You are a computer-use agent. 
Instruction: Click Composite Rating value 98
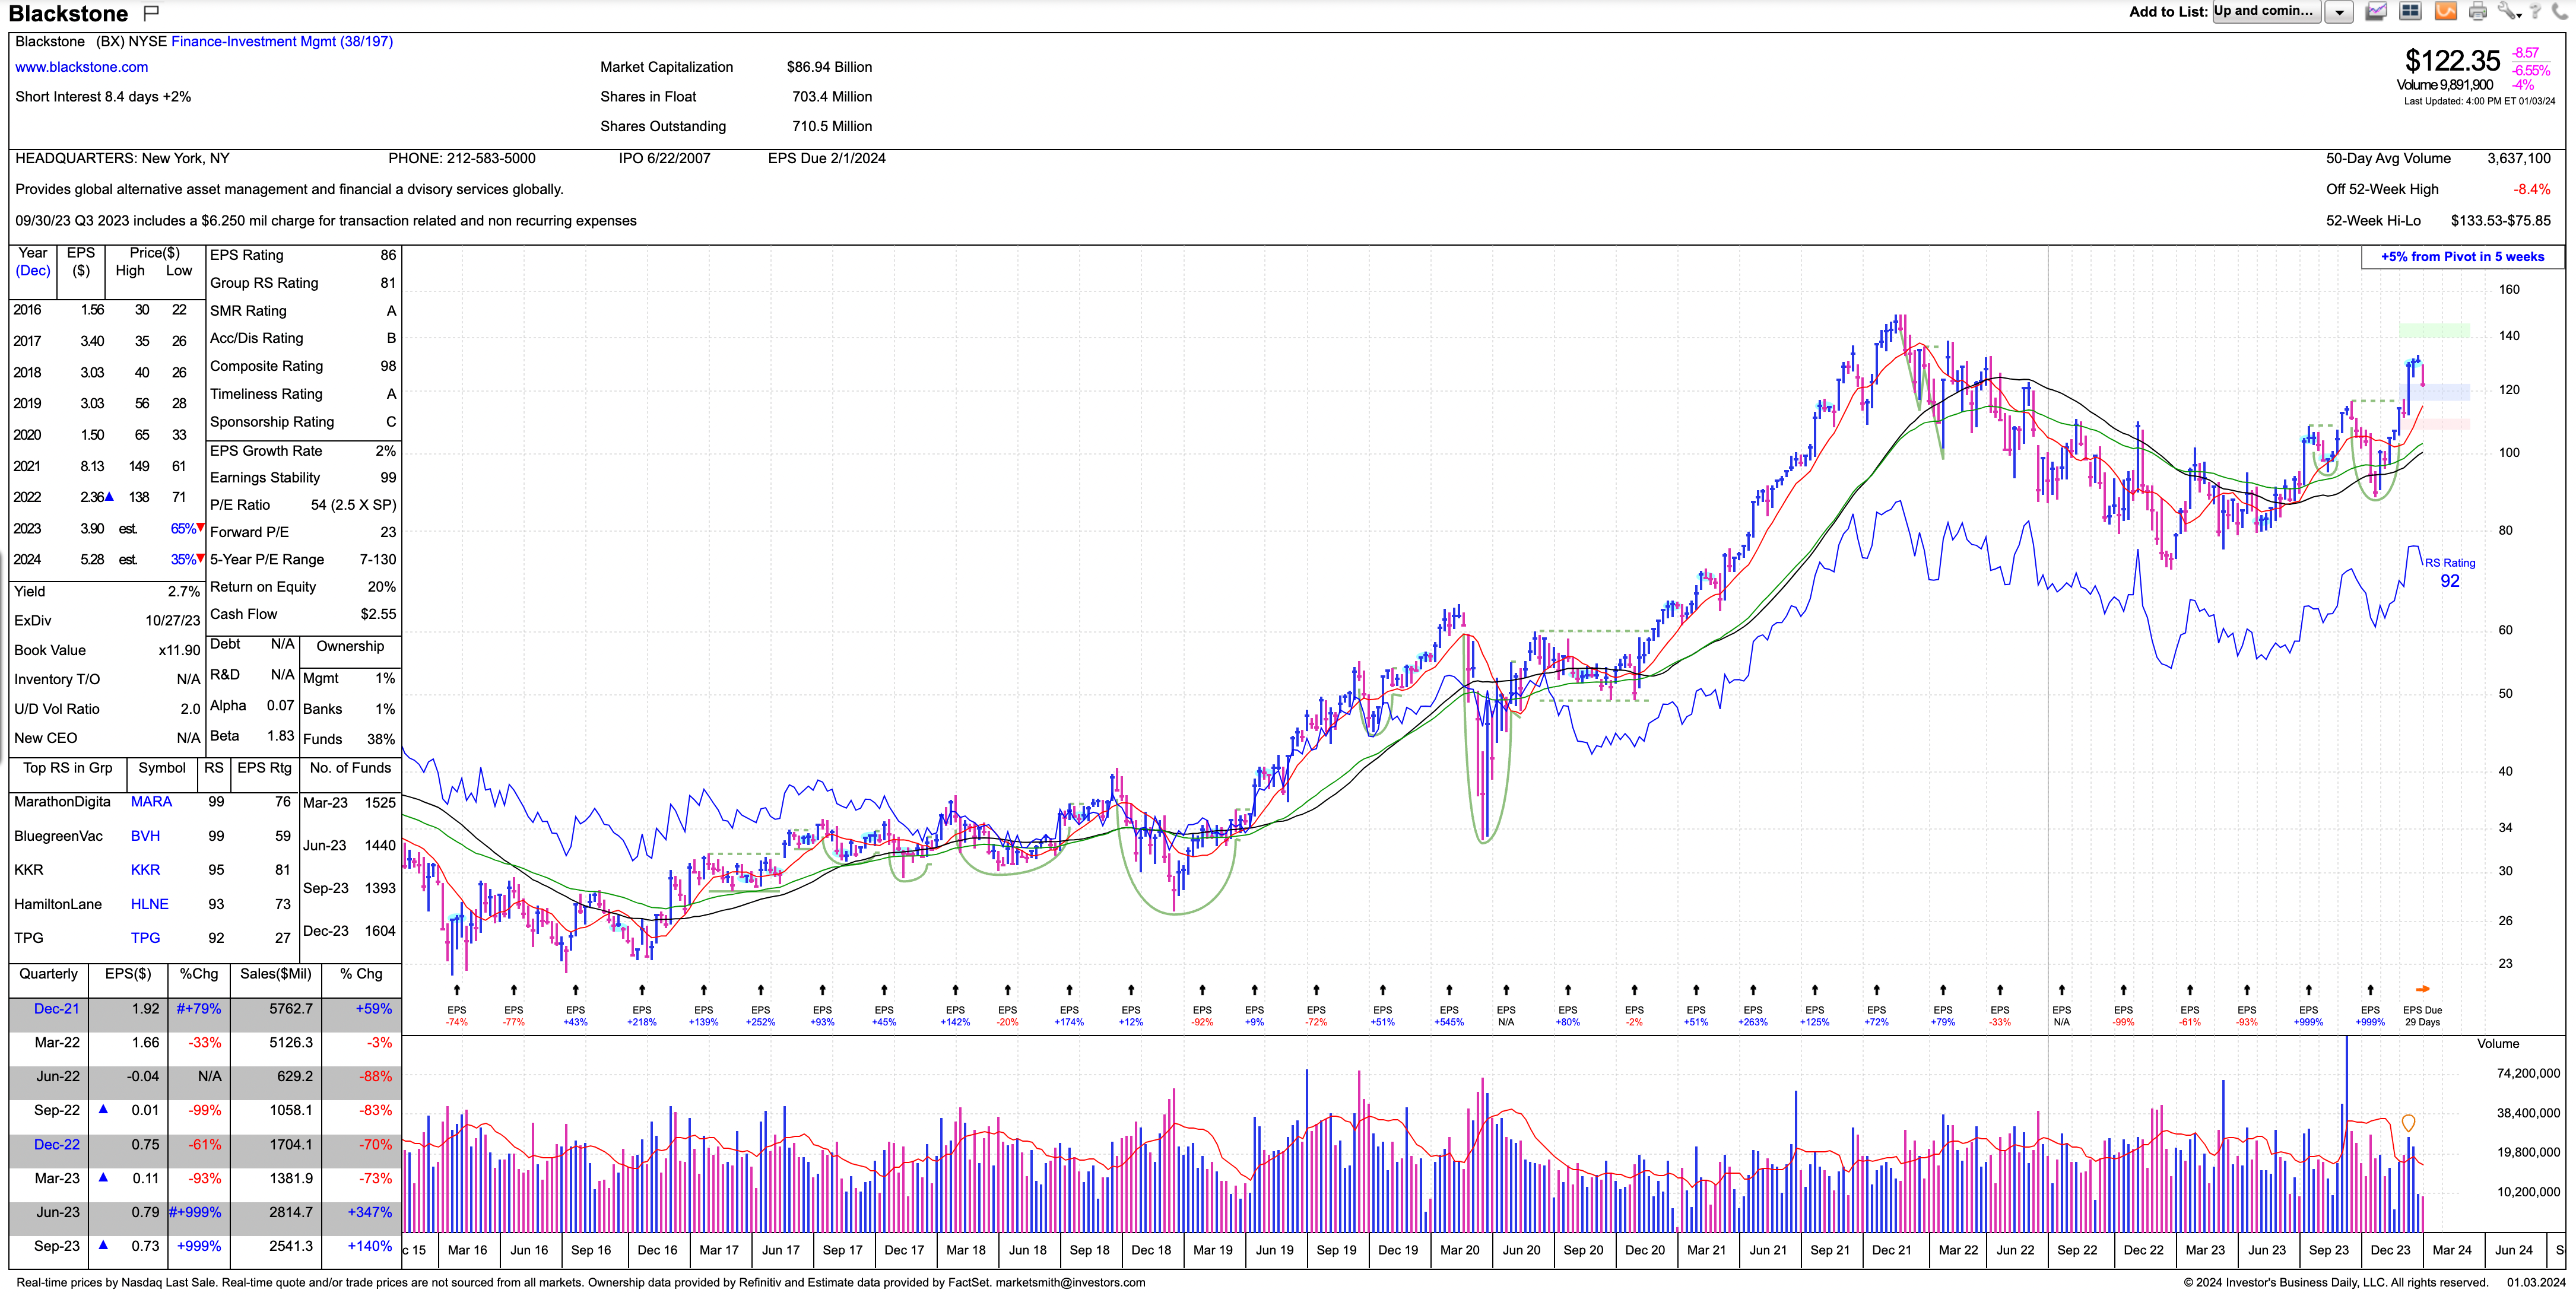click(x=388, y=366)
